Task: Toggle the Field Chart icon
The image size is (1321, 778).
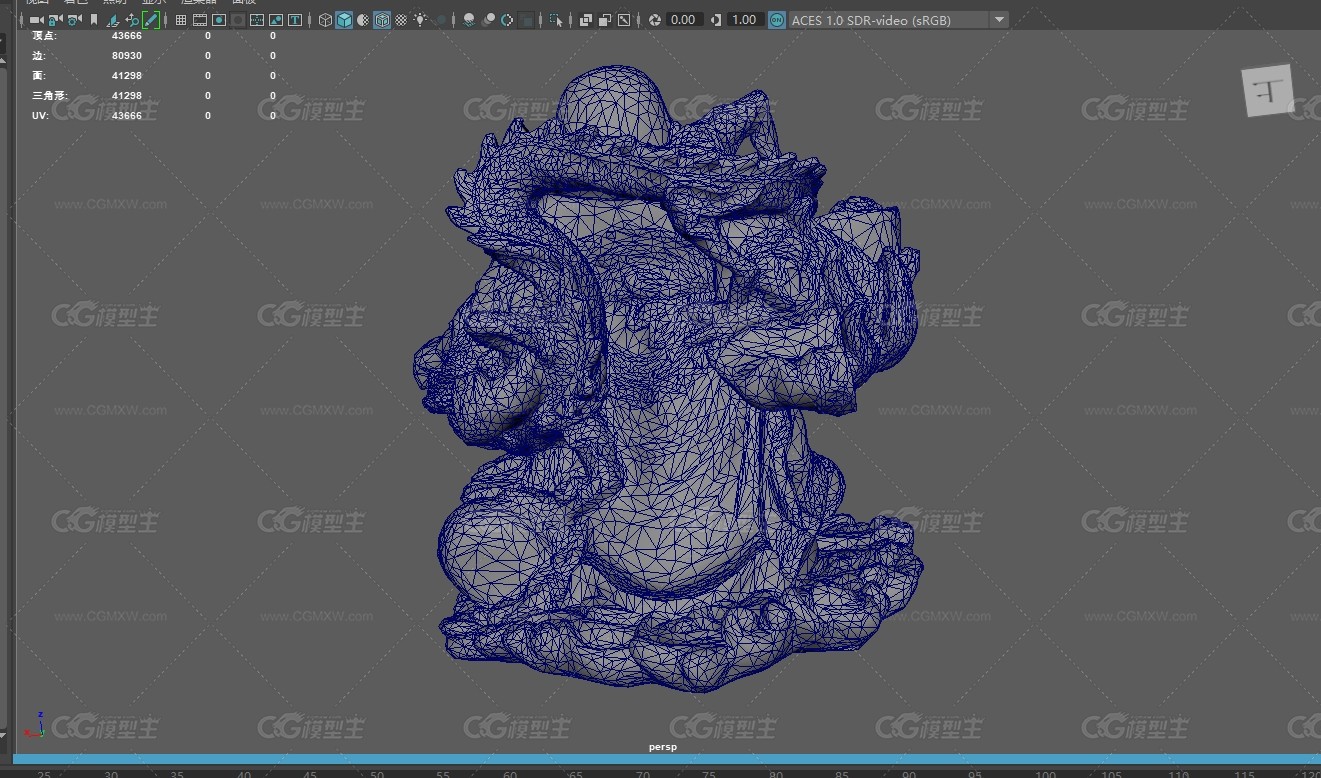Action: [257, 20]
